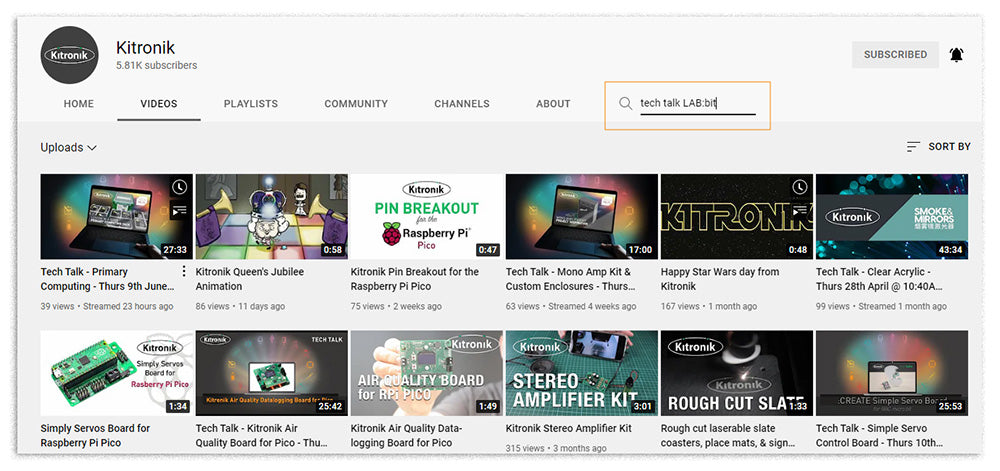Open the Rough Cut Slate video thumbnail
Screen dimensions: 1000x471
[x=736, y=373]
